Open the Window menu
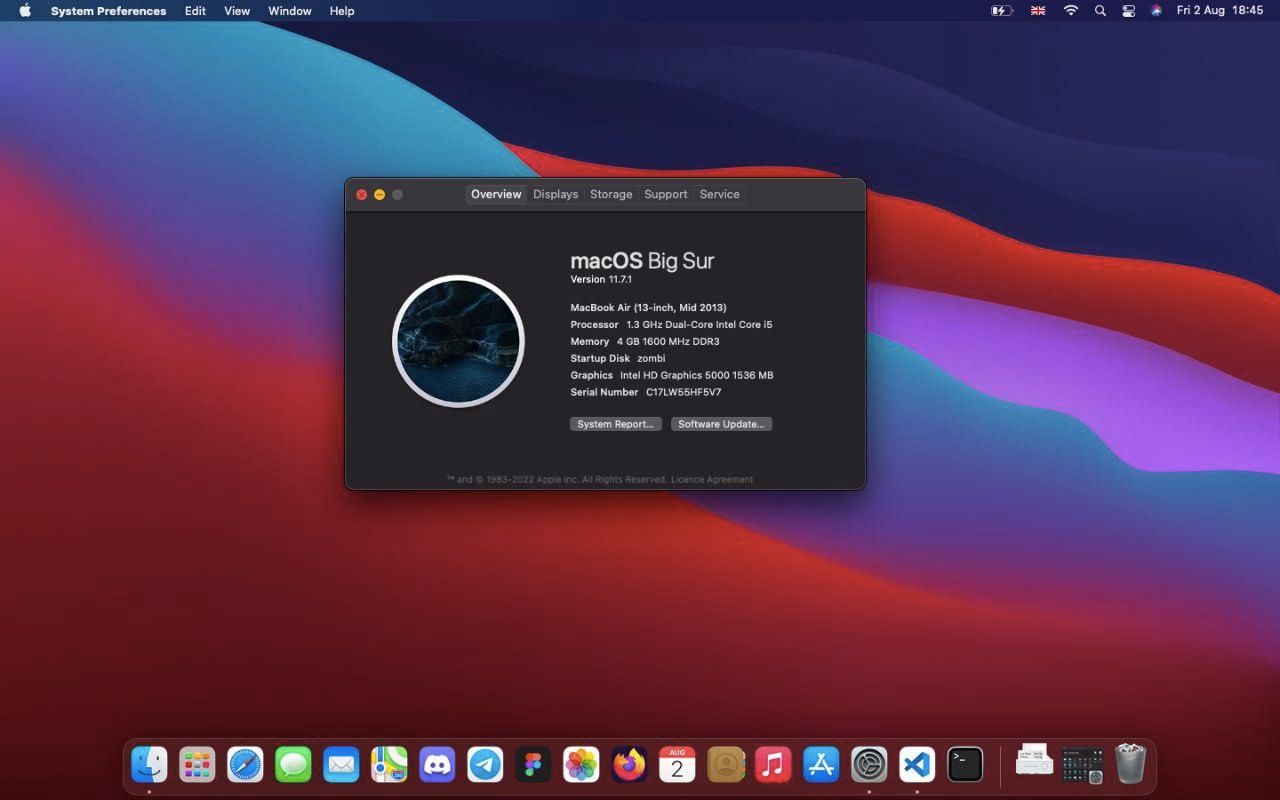Viewport: 1280px width, 800px height. coord(290,11)
